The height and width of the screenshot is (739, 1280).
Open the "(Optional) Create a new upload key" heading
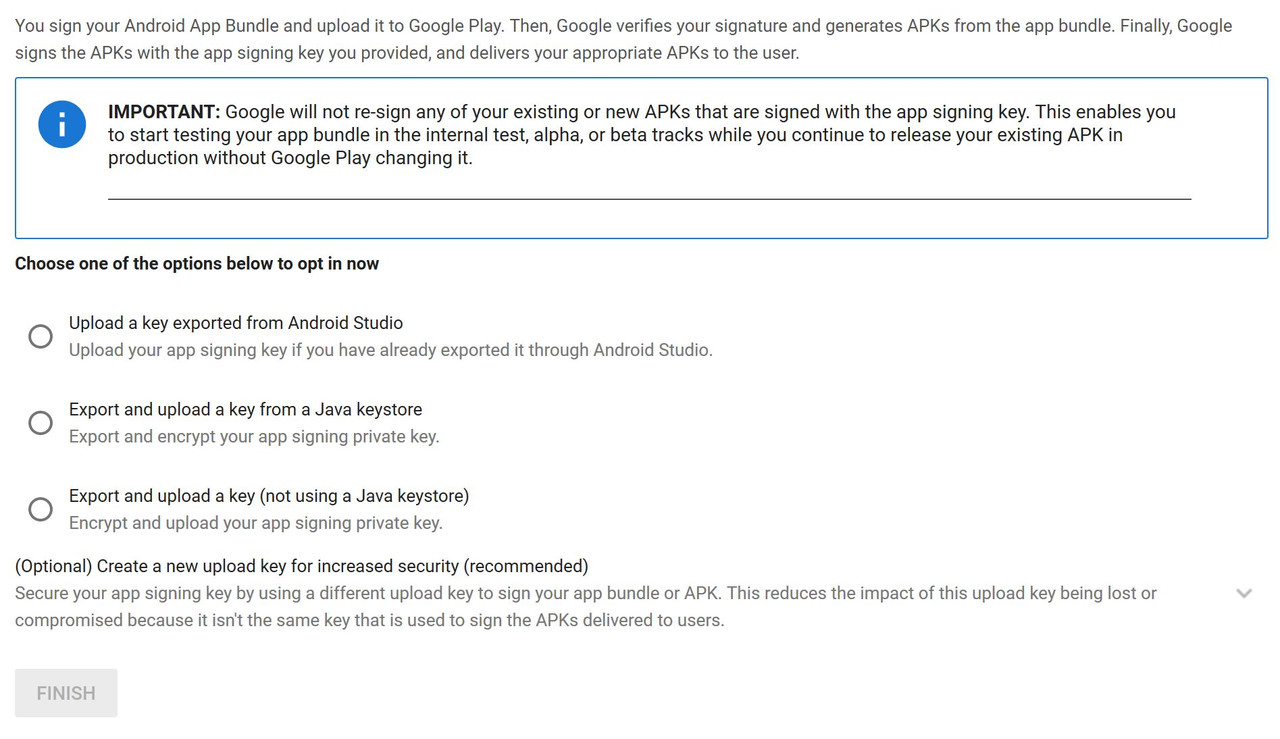[x=301, y=566]
